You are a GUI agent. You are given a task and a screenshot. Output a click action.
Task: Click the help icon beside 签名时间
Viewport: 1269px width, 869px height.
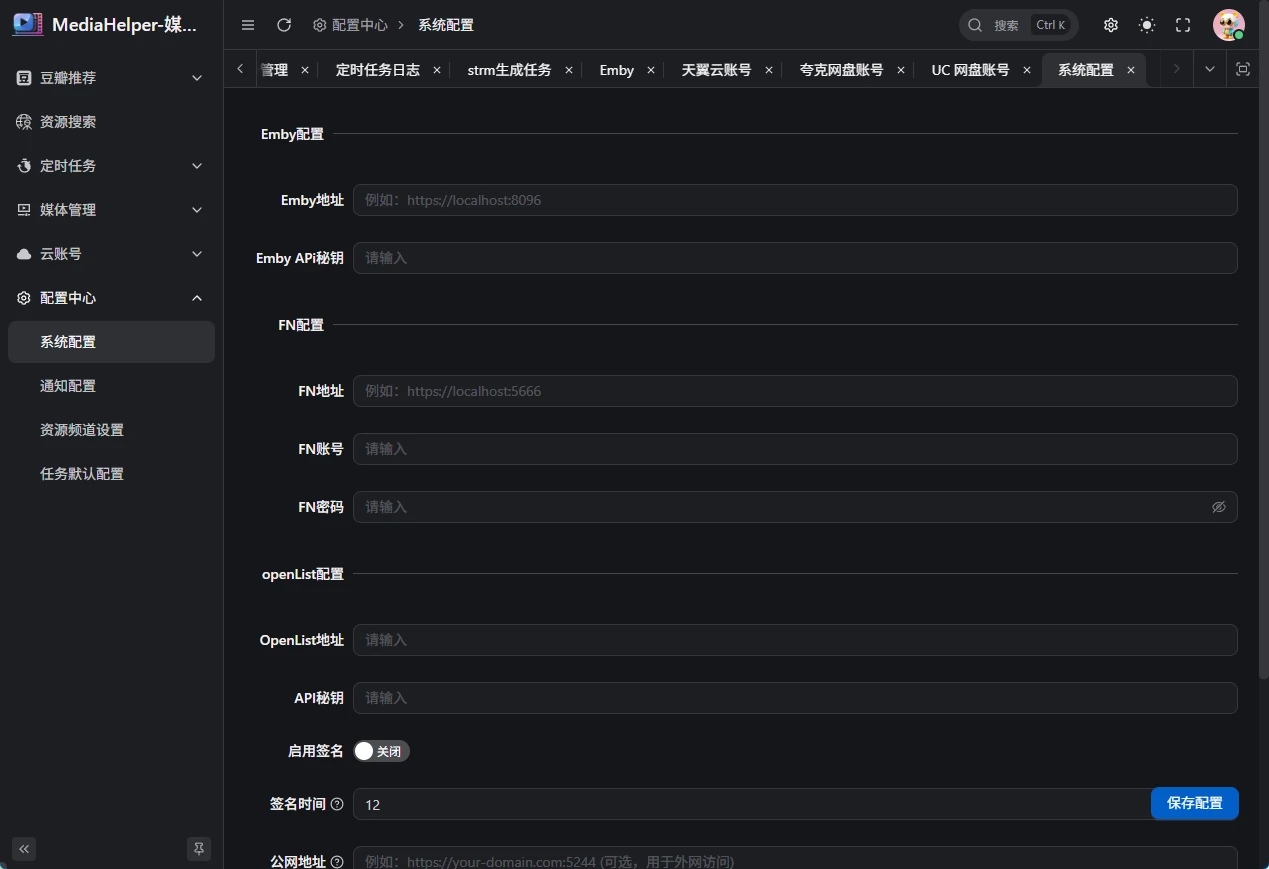[337, 804]
